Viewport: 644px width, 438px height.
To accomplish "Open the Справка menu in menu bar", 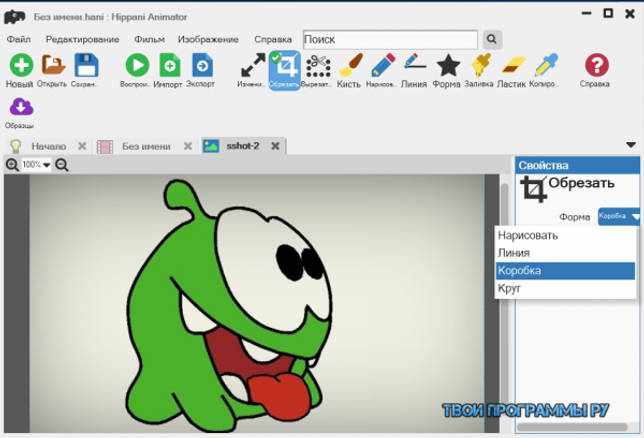I will 273,39.
